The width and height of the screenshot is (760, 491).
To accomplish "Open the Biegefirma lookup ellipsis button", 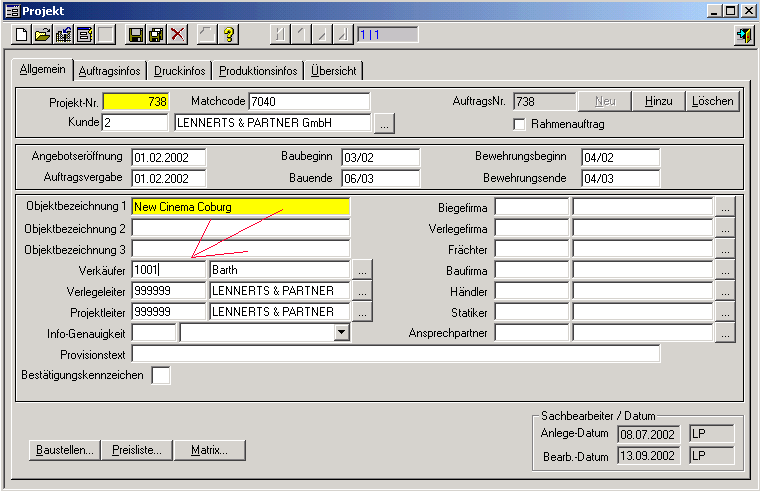I will 725,207.
